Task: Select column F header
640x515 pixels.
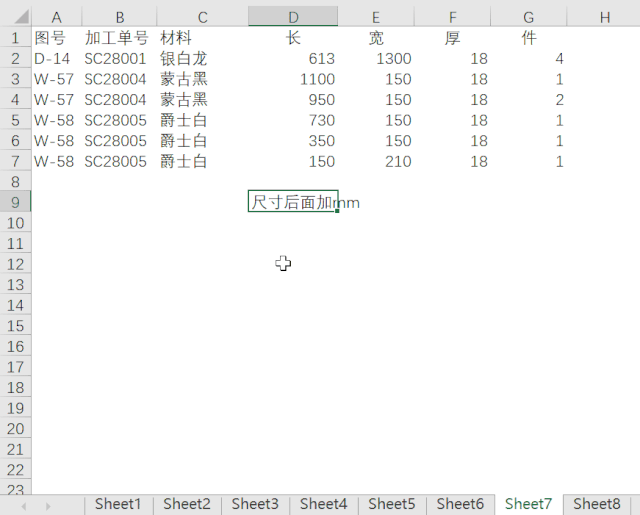Action: tap(452, 17)
